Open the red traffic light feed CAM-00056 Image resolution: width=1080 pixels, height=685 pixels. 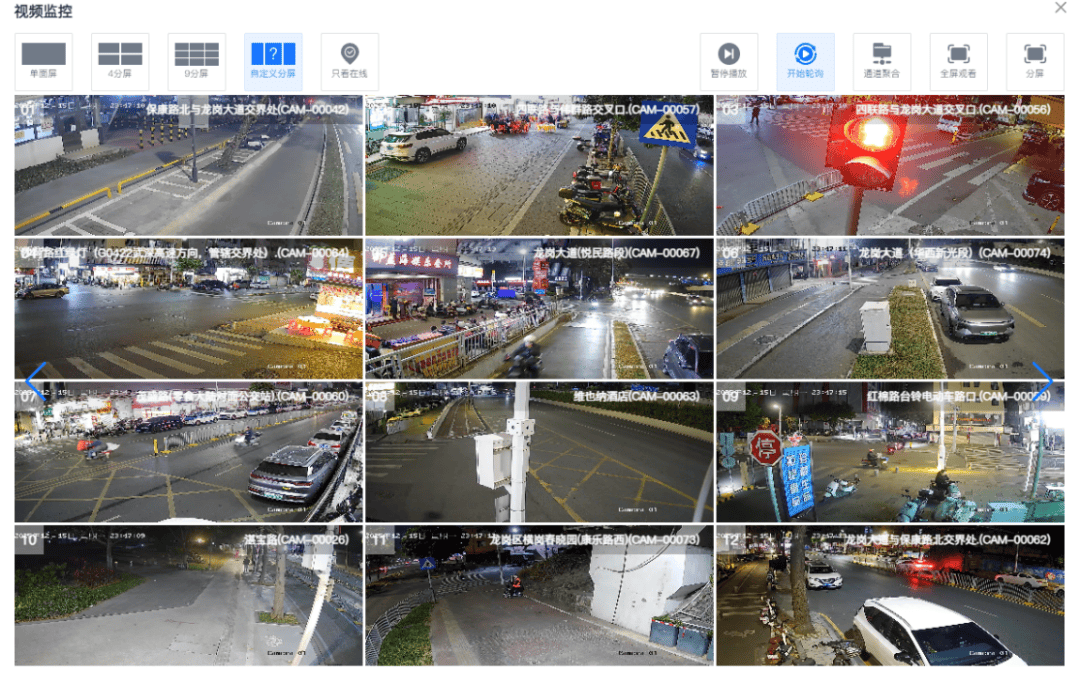pyautogui.click(x=890, y=166)
